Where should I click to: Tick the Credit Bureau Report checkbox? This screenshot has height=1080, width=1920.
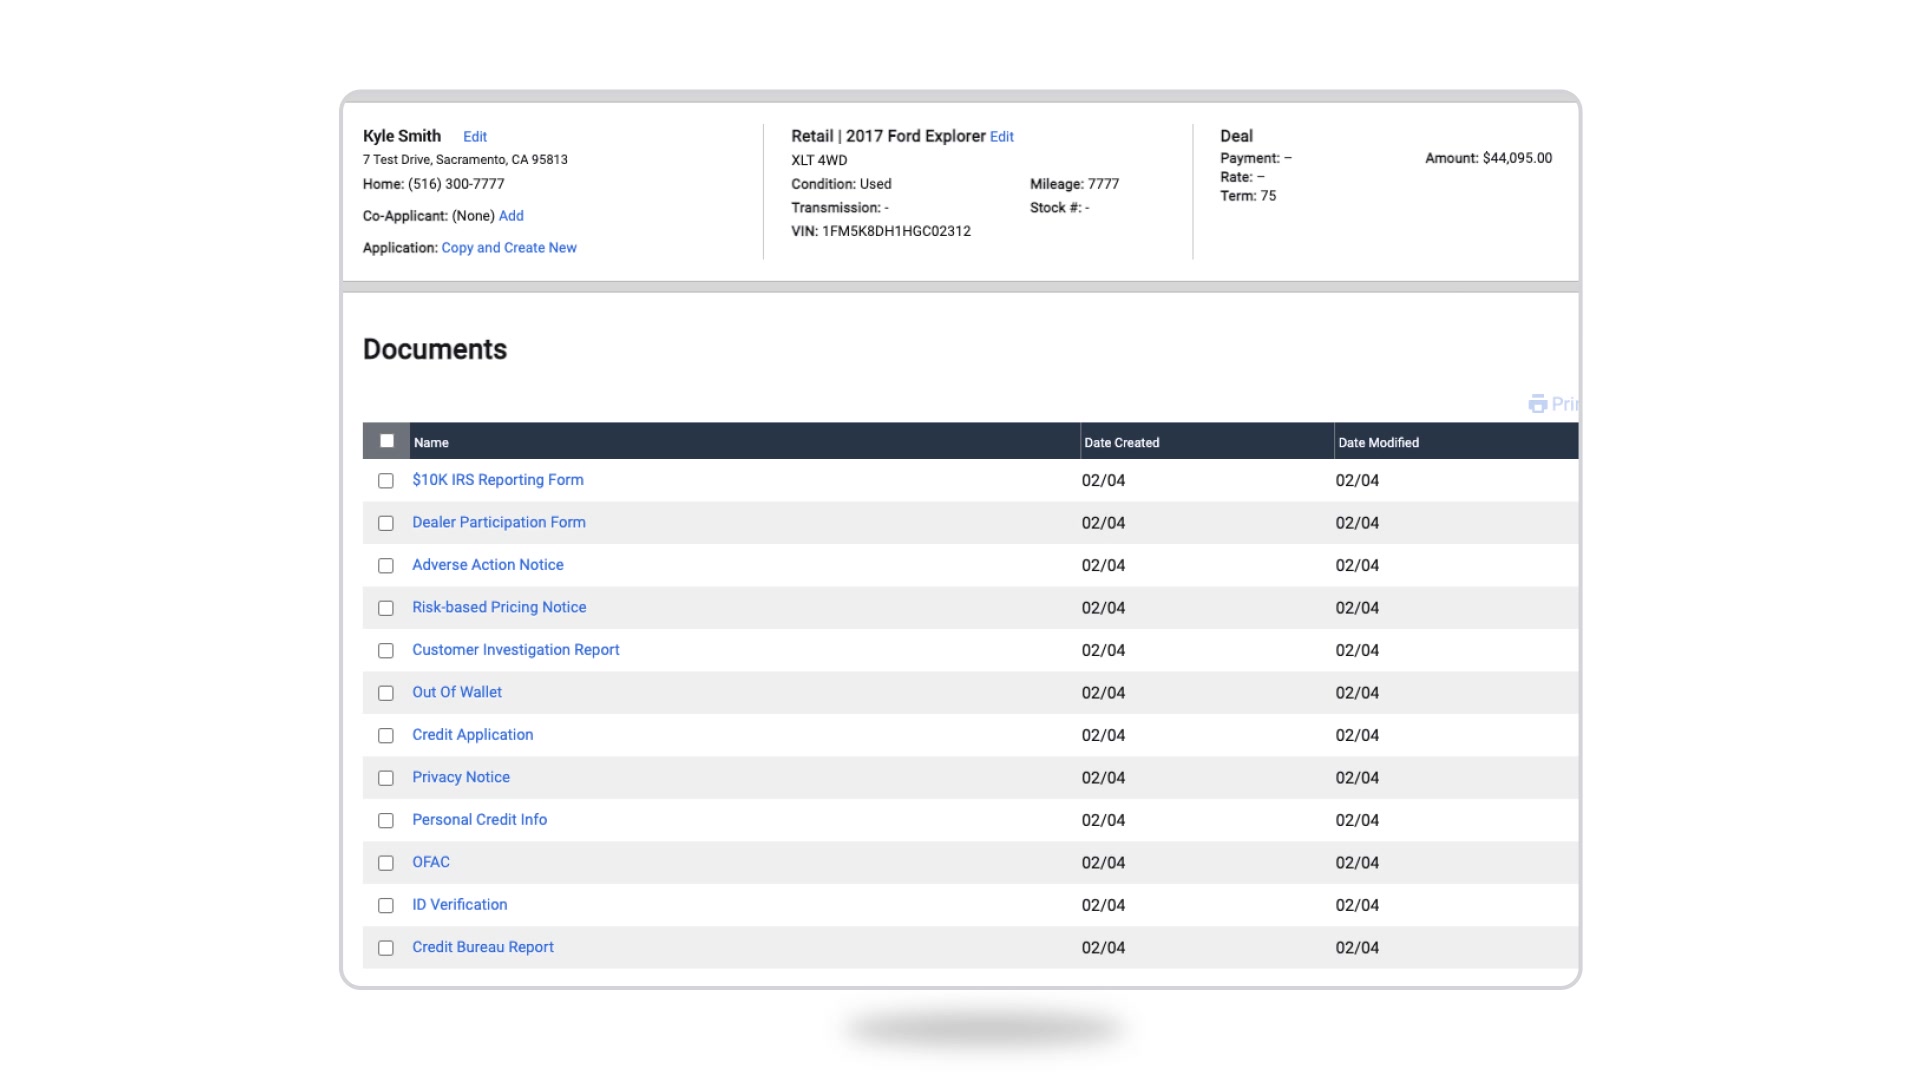coord(386,948)
